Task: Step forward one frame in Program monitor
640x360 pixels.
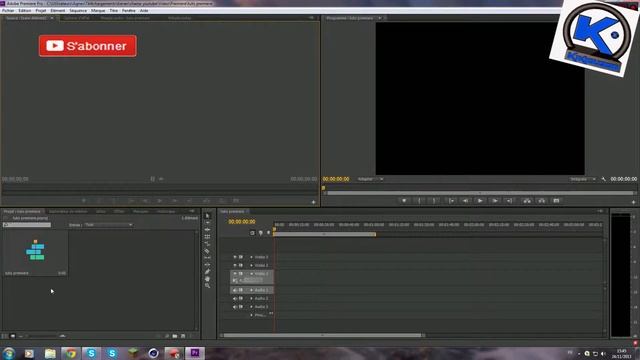Action: 495,201
